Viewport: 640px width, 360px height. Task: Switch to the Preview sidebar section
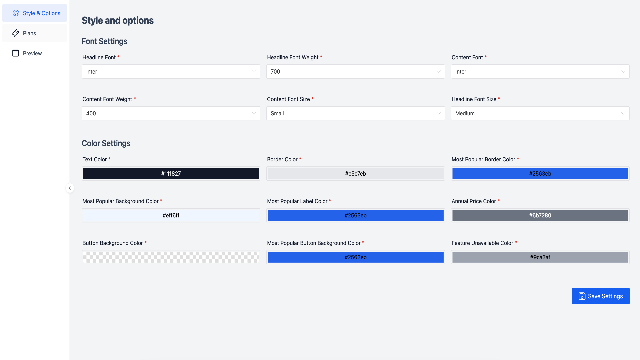click(35, 53)
